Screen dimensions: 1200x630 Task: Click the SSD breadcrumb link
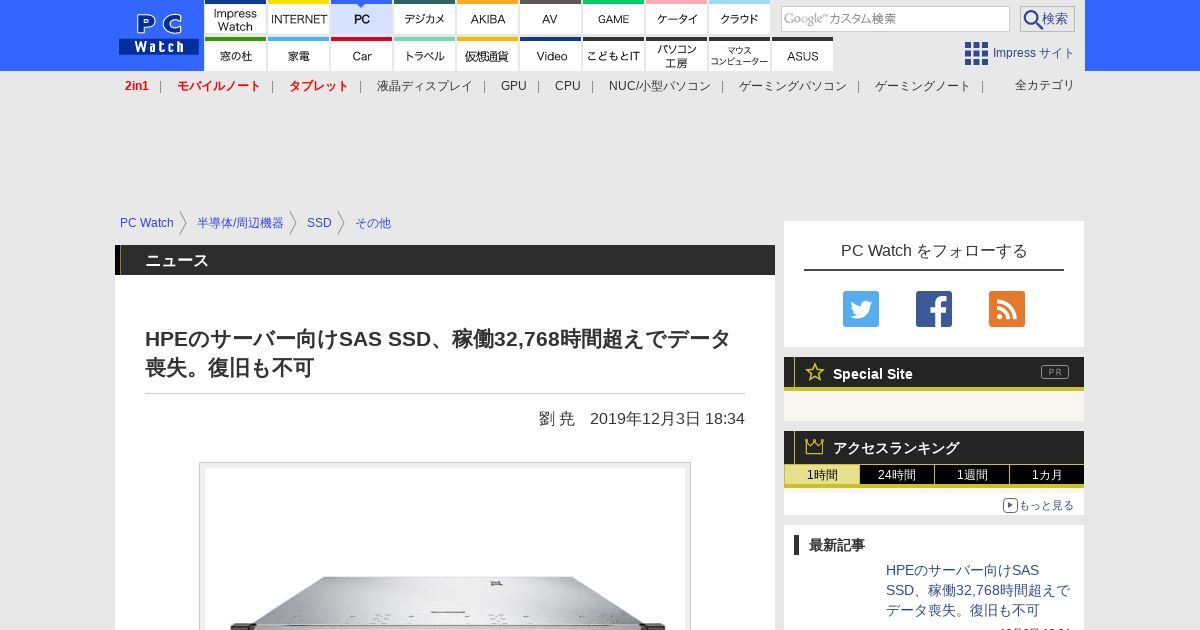319,223
